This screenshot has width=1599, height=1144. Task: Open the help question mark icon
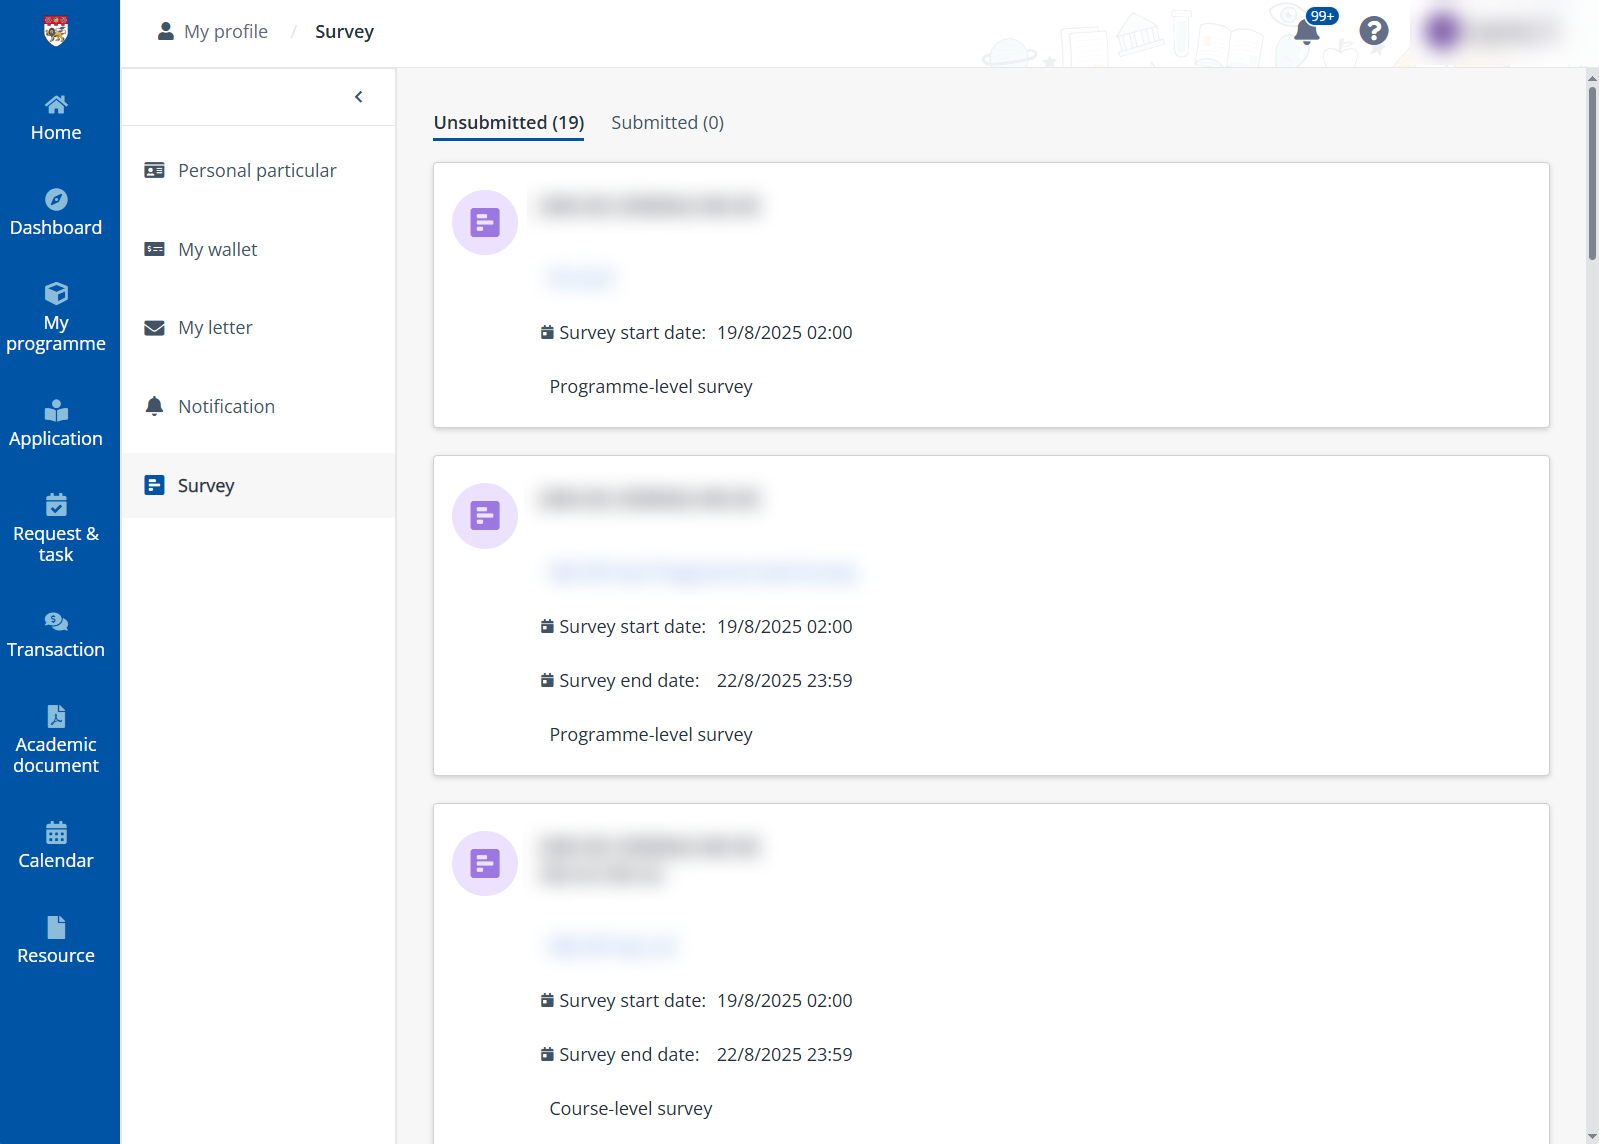point(1373,31)
